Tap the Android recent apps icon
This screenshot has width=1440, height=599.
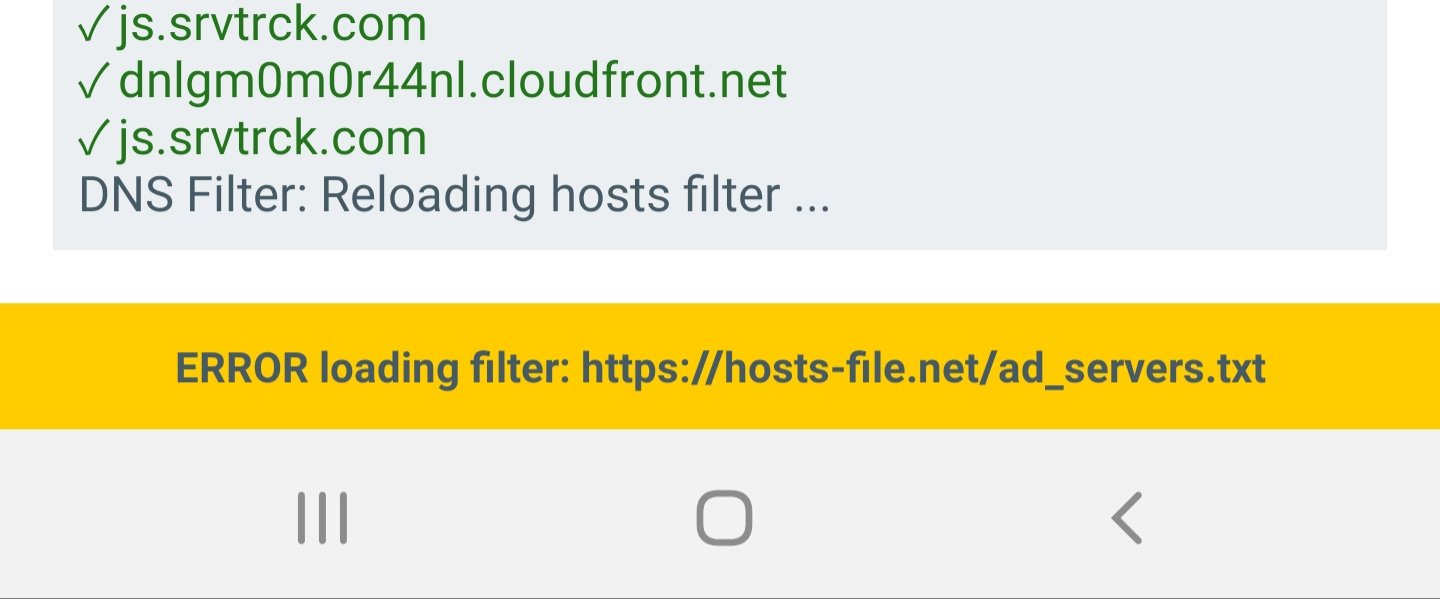322,518
